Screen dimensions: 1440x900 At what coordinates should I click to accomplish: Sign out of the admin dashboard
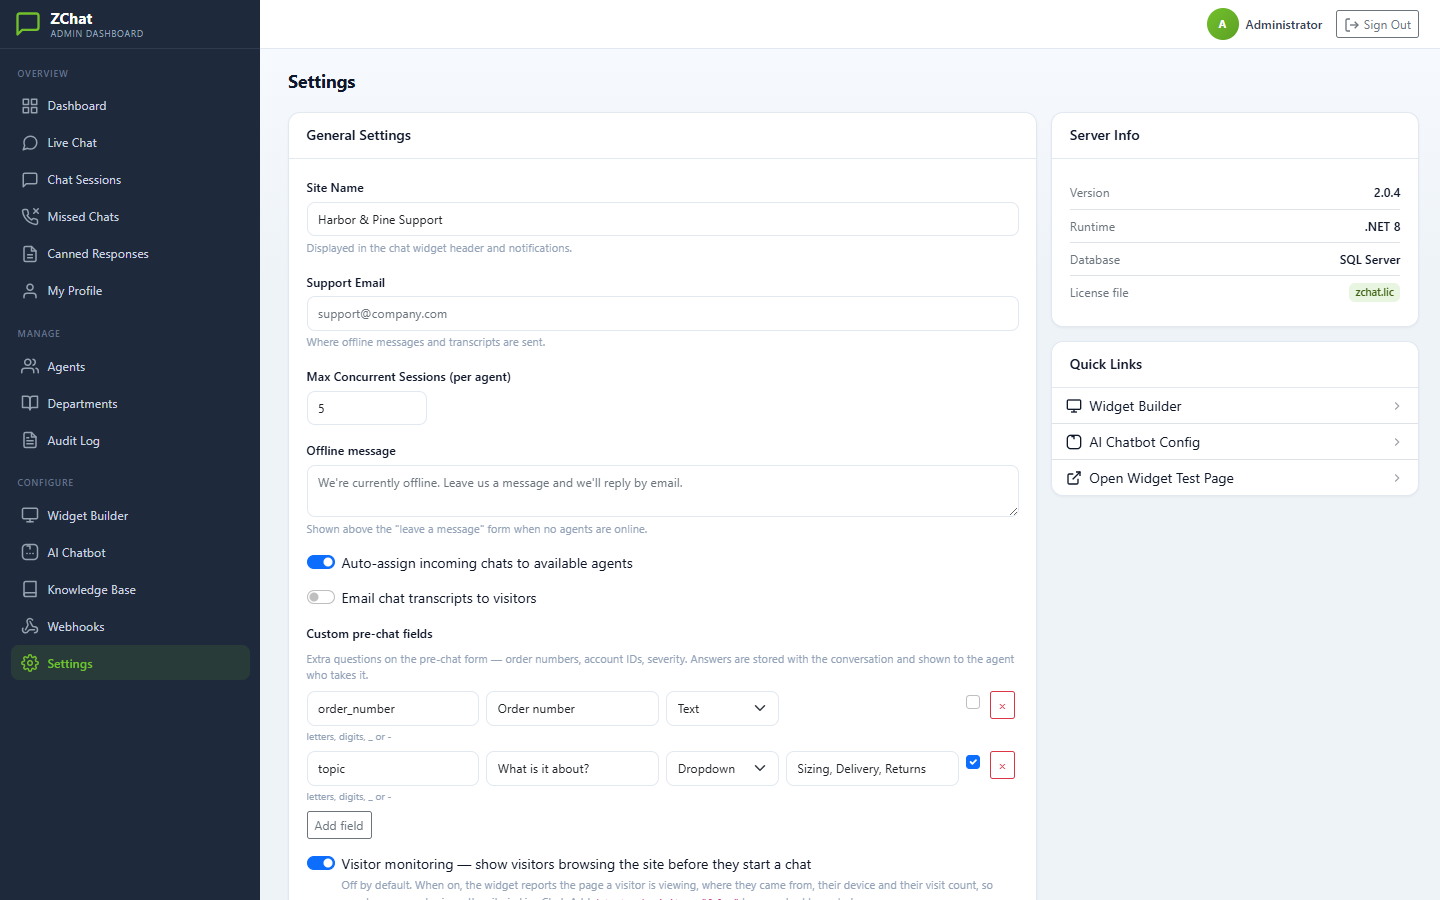1377,24
